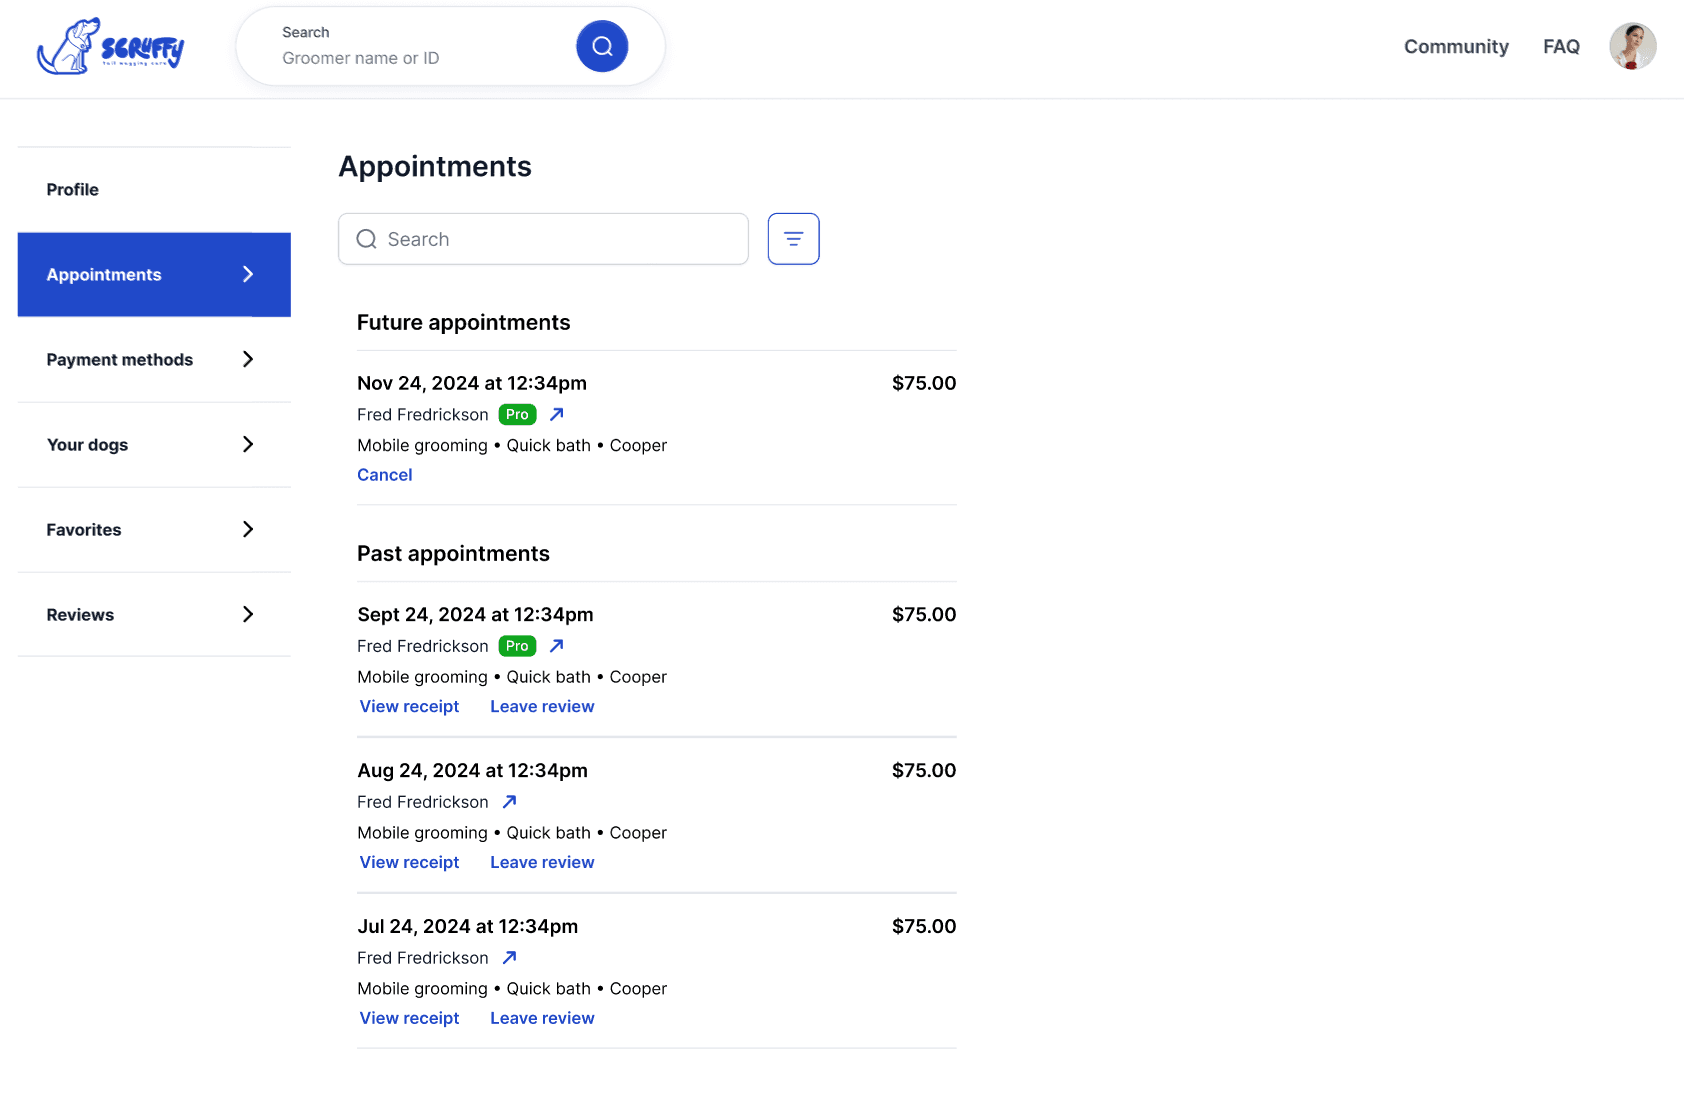
Task: Click the blue groomer search button
Action: [x=602, y=46]
